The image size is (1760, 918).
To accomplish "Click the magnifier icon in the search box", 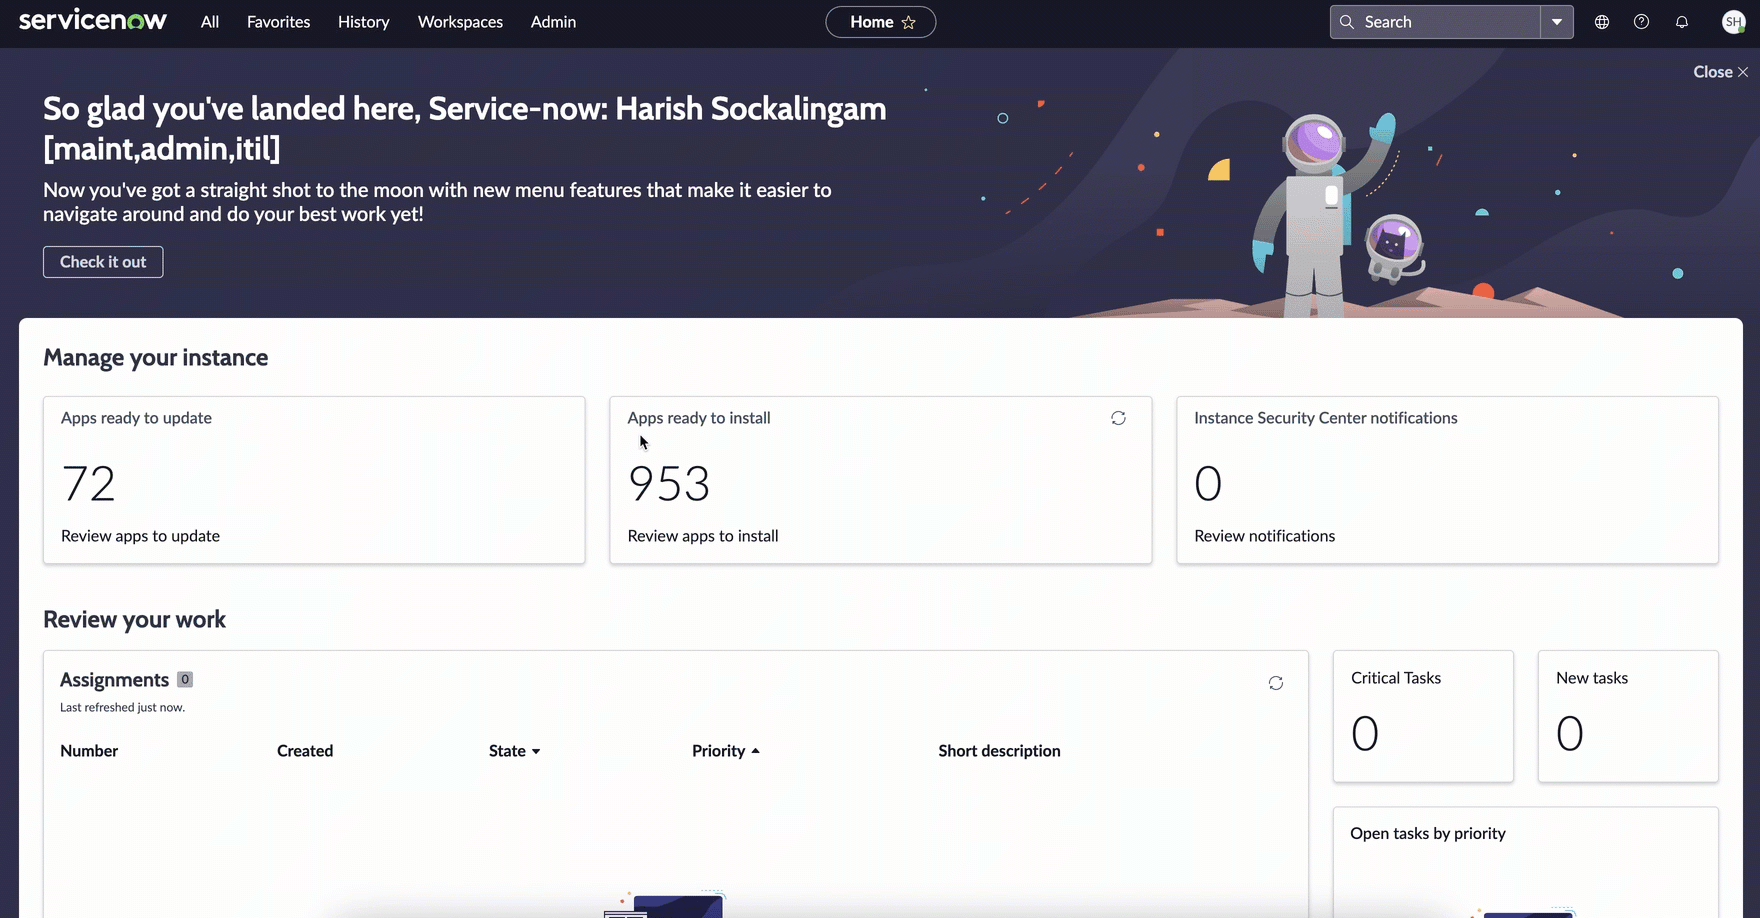I will (x=1347, y=22).
